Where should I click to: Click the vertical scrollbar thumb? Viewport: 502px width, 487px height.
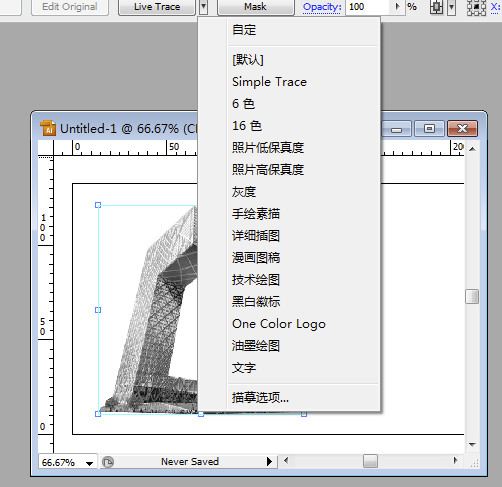click(x=472, y=296)
